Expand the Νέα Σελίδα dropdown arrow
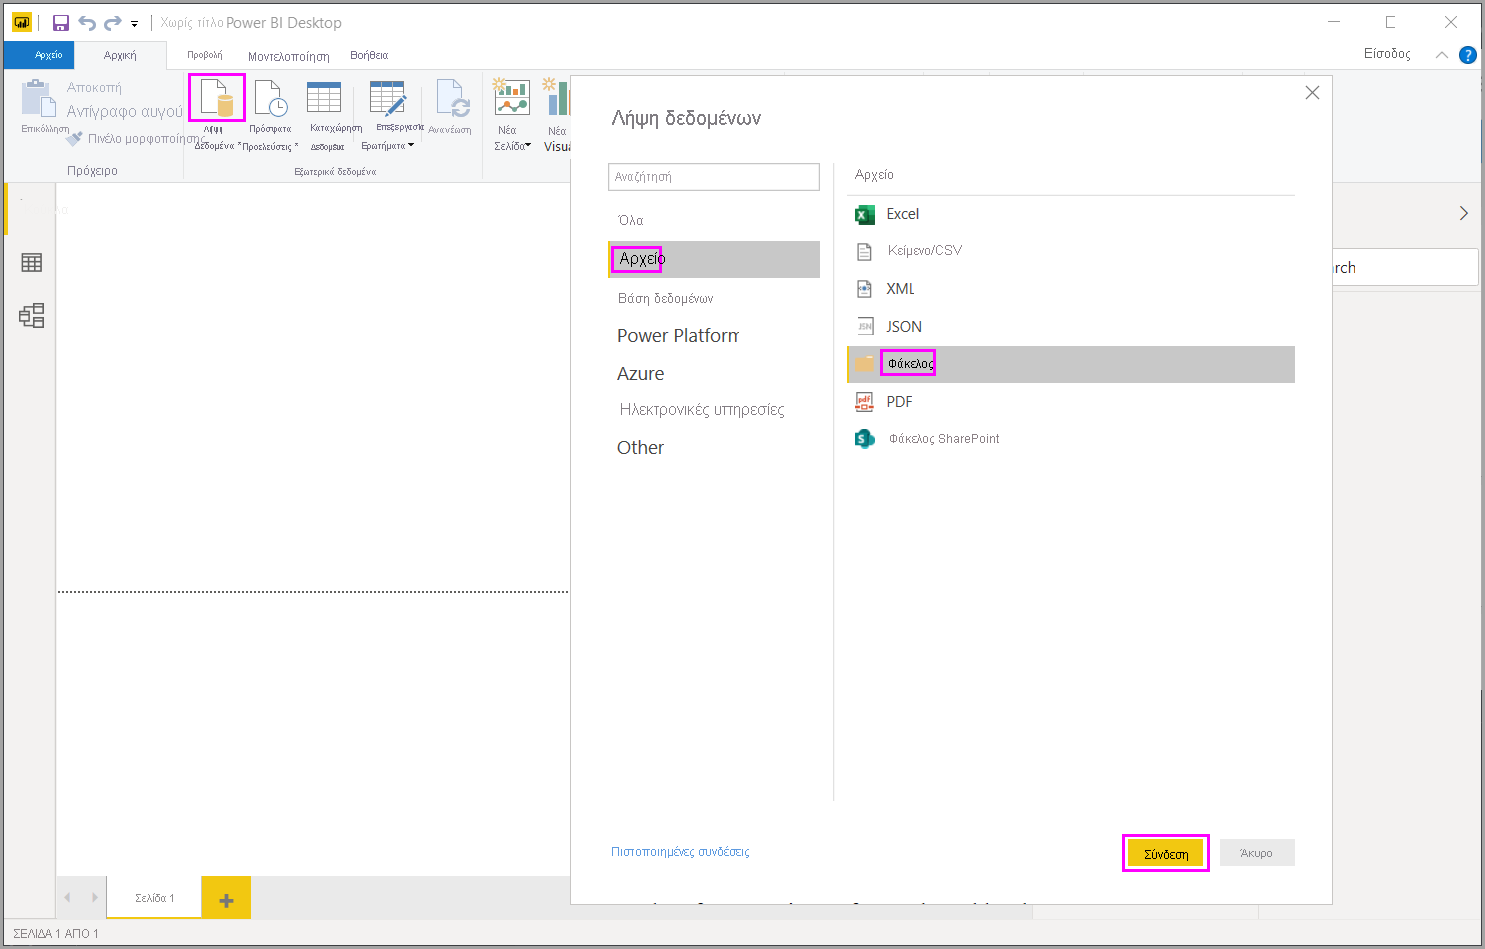The height and width of the screenshot is (949, 1485). [x=528, y=146]
